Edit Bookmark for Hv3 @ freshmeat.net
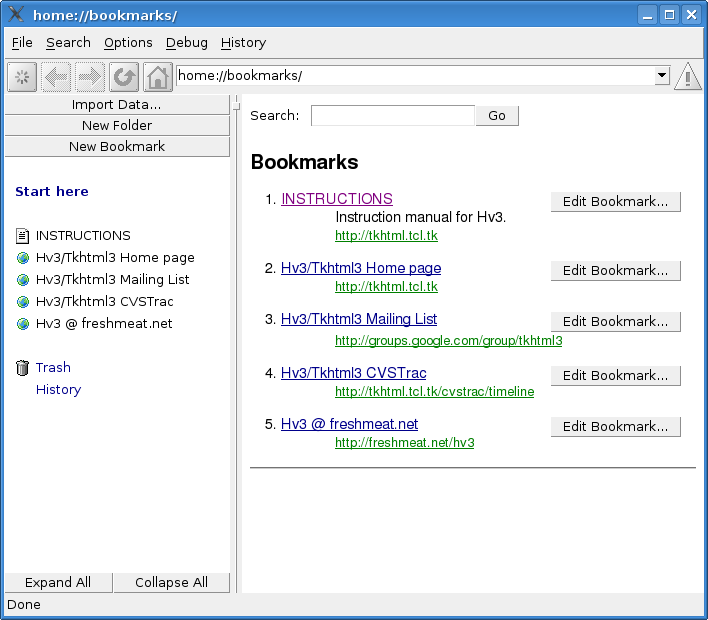 pos(615,426)
